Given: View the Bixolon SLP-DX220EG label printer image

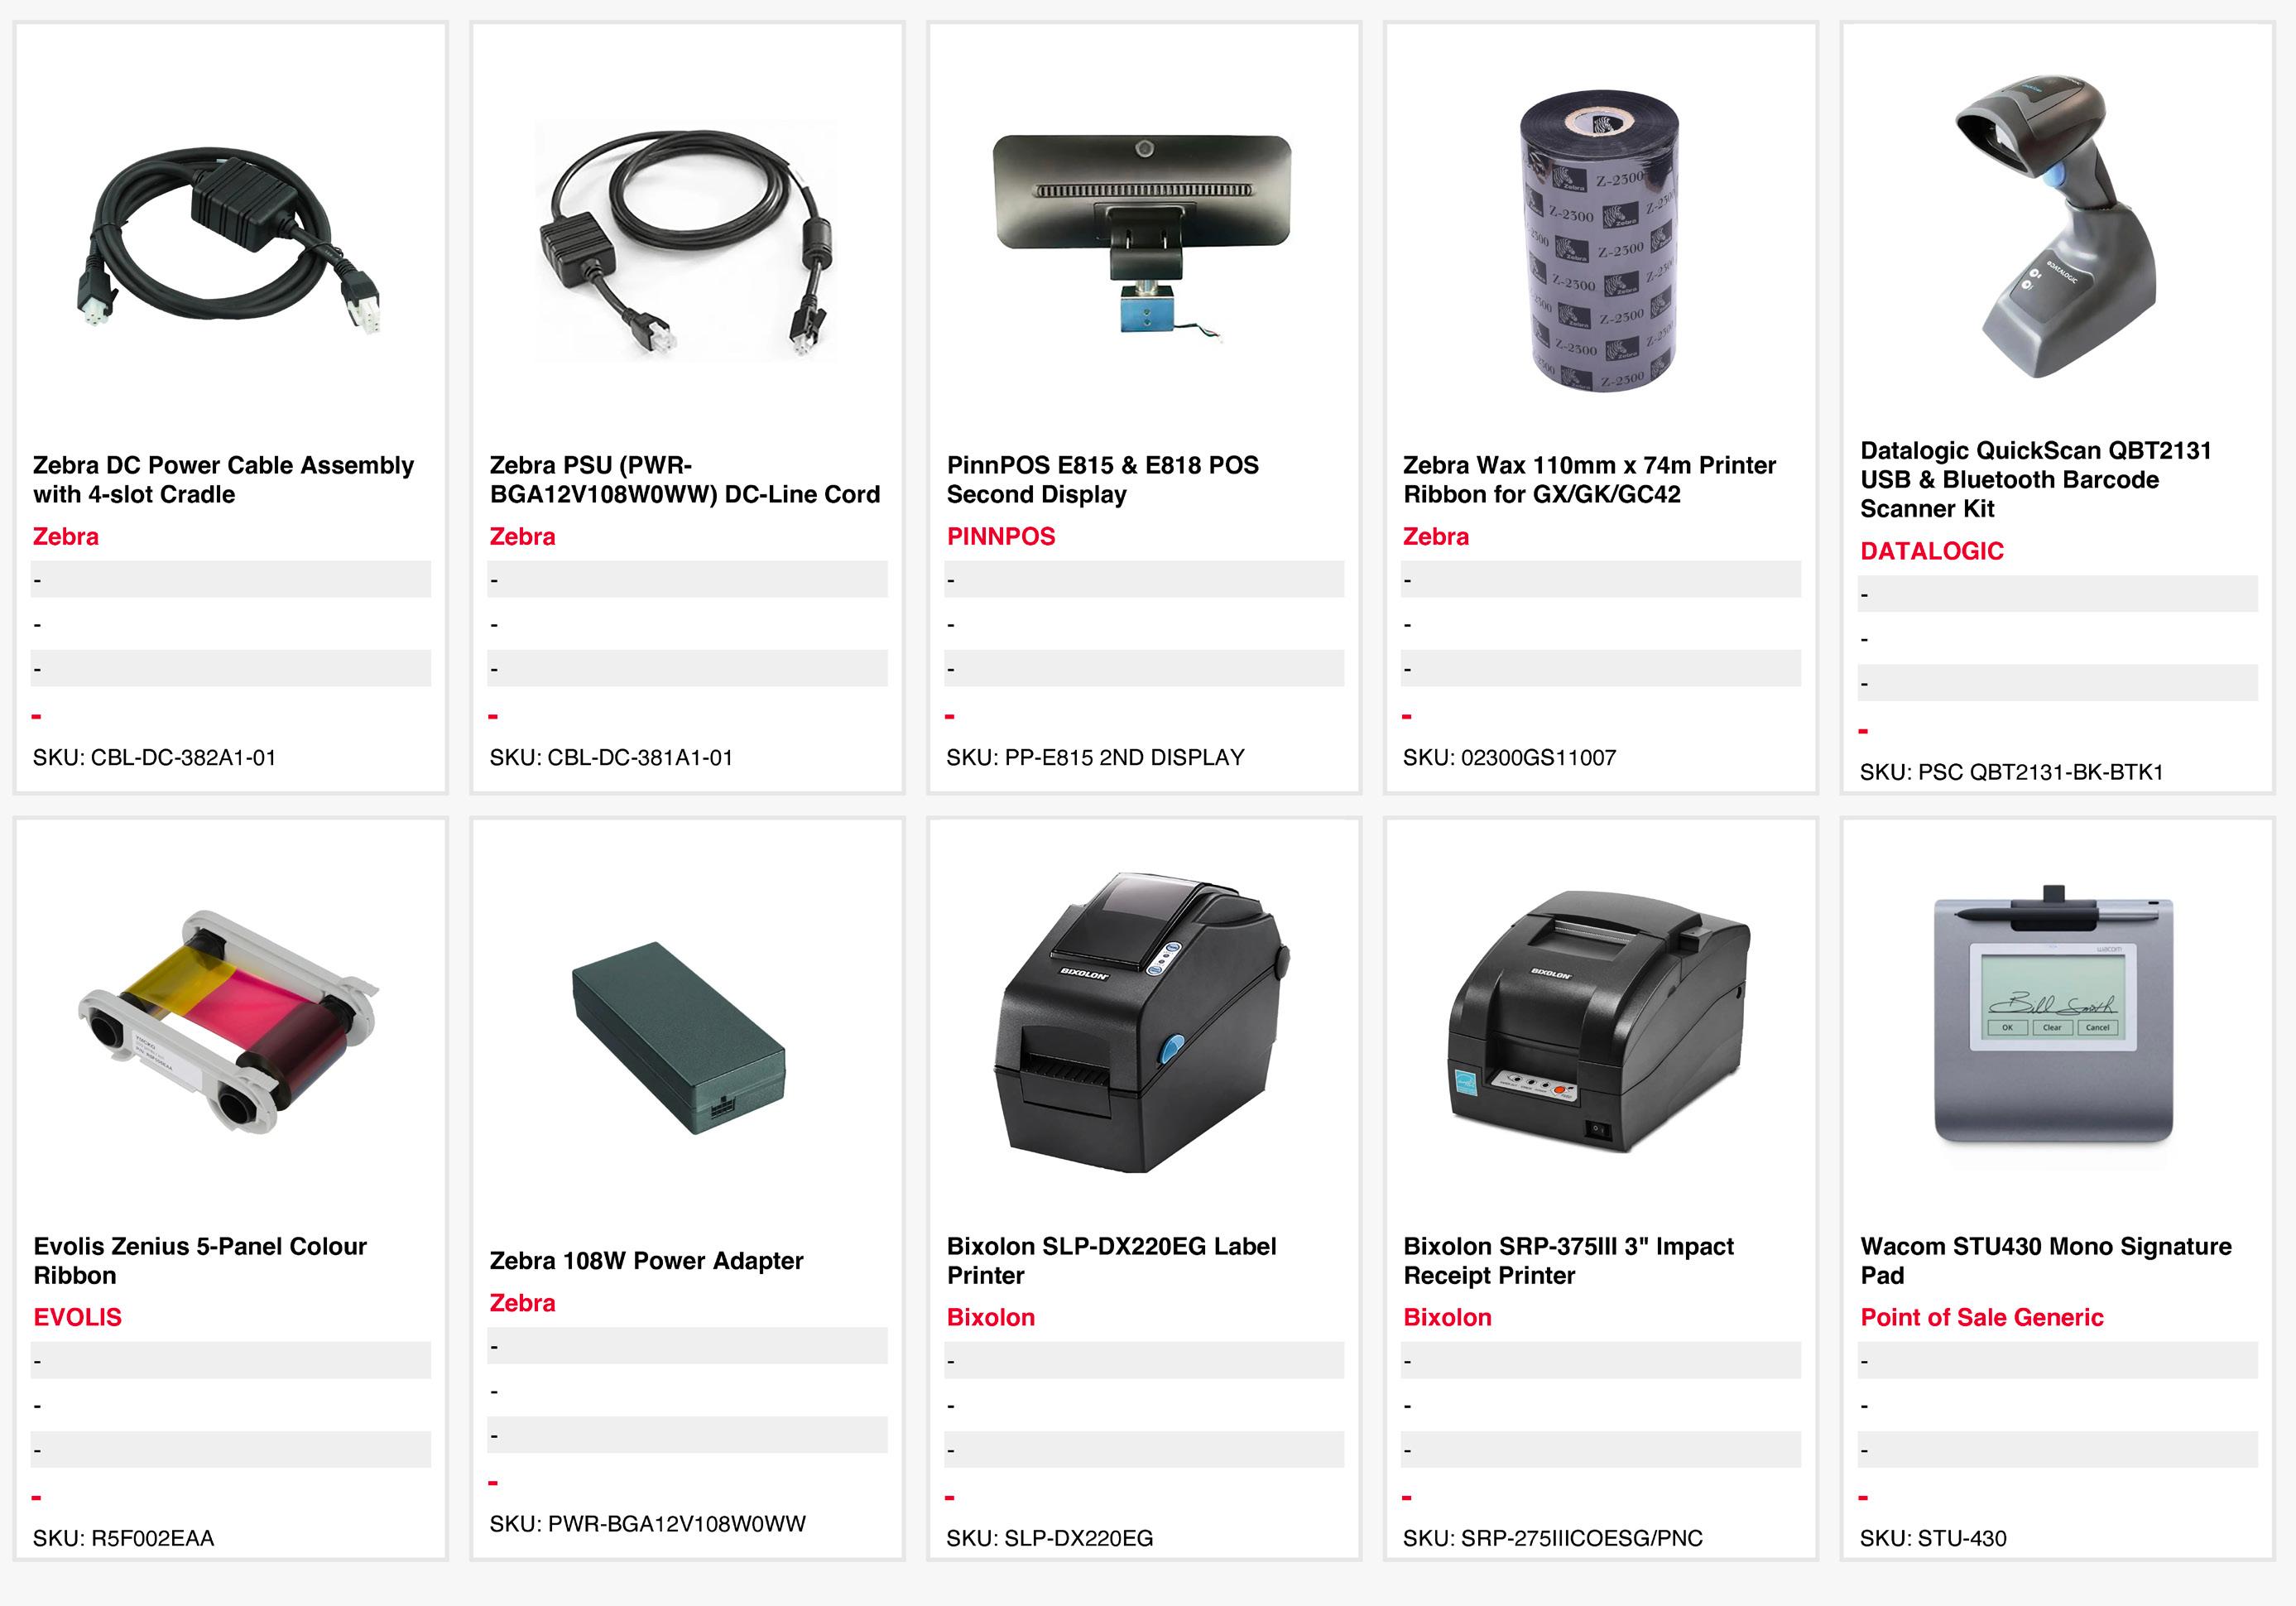Looking at the screenshot, I should (1144, 1022).
